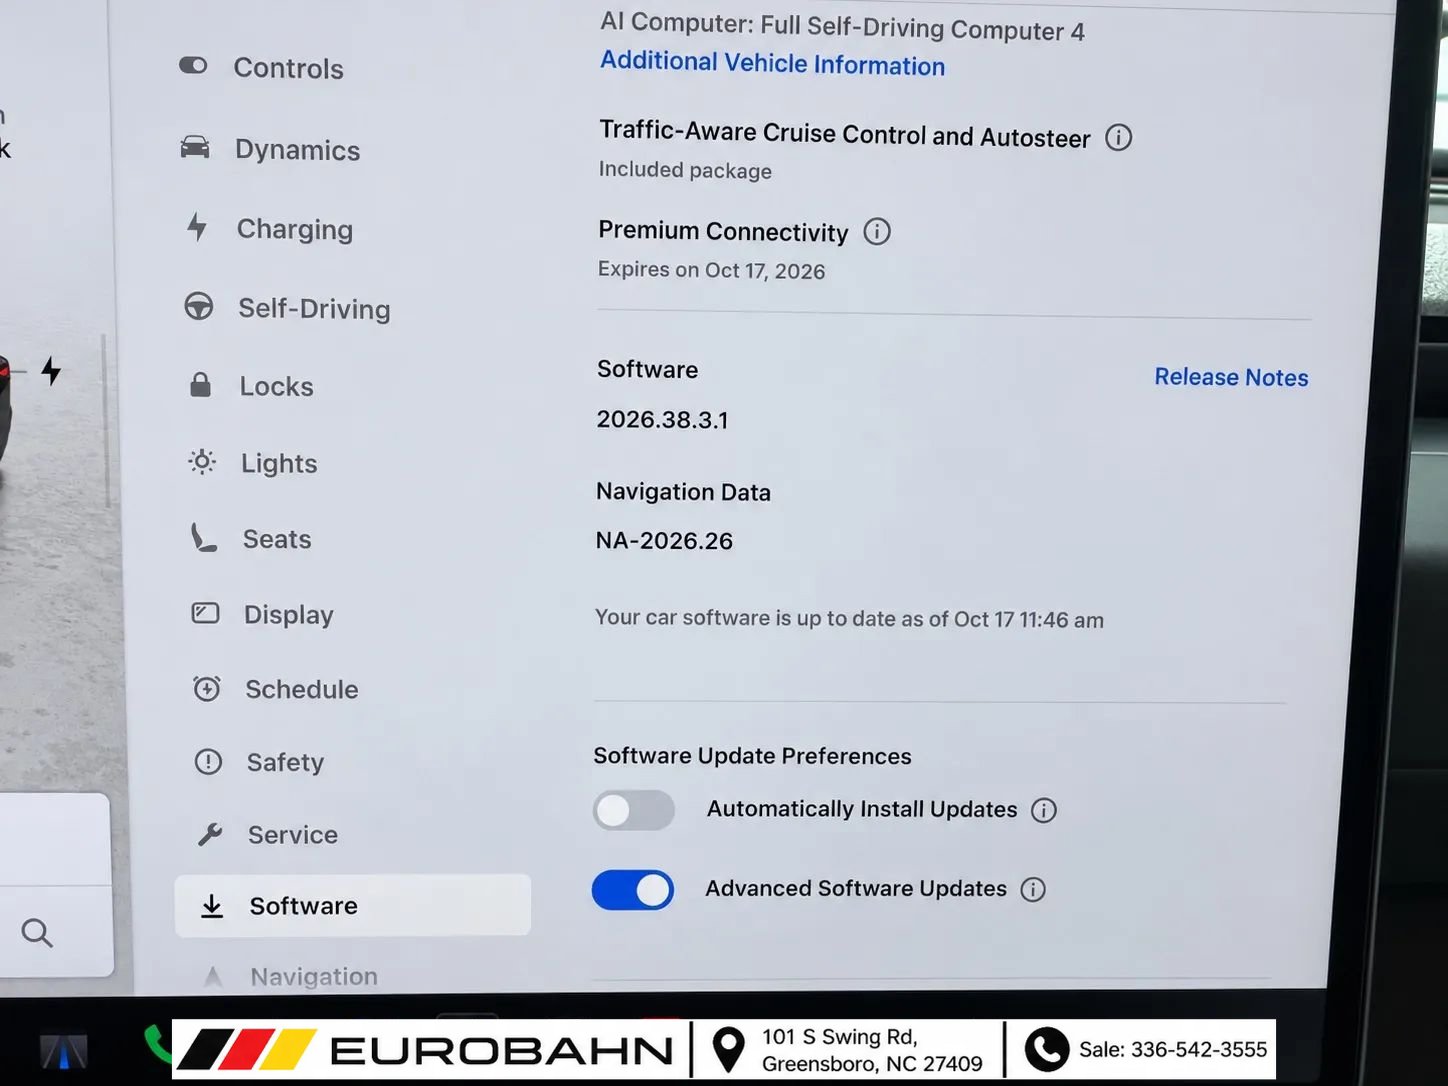Tap the Service wrench icon
Screen dimensions: 1448x1086
pos(210,834)
